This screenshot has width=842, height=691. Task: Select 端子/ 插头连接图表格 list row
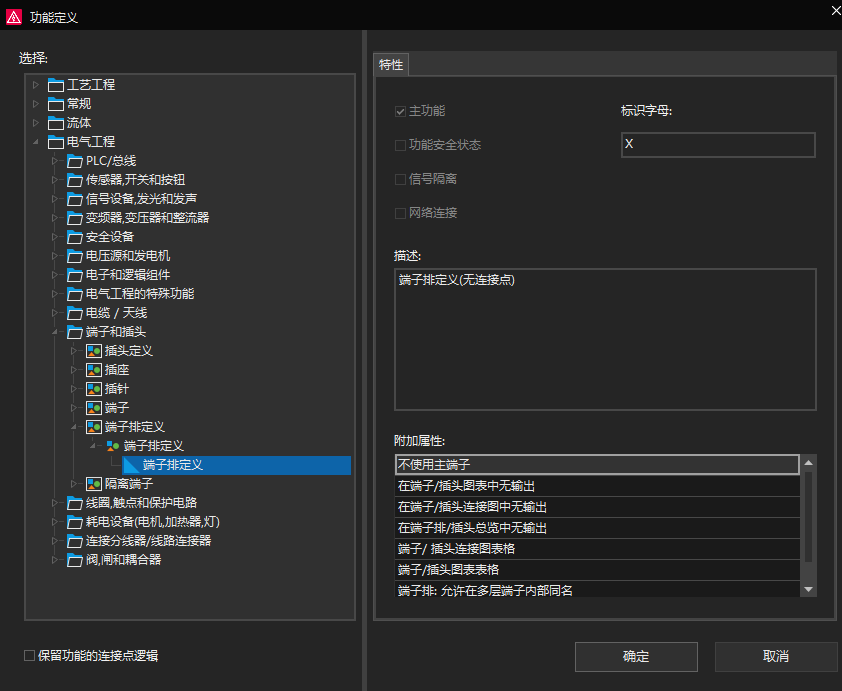click(x=597, y=549)
